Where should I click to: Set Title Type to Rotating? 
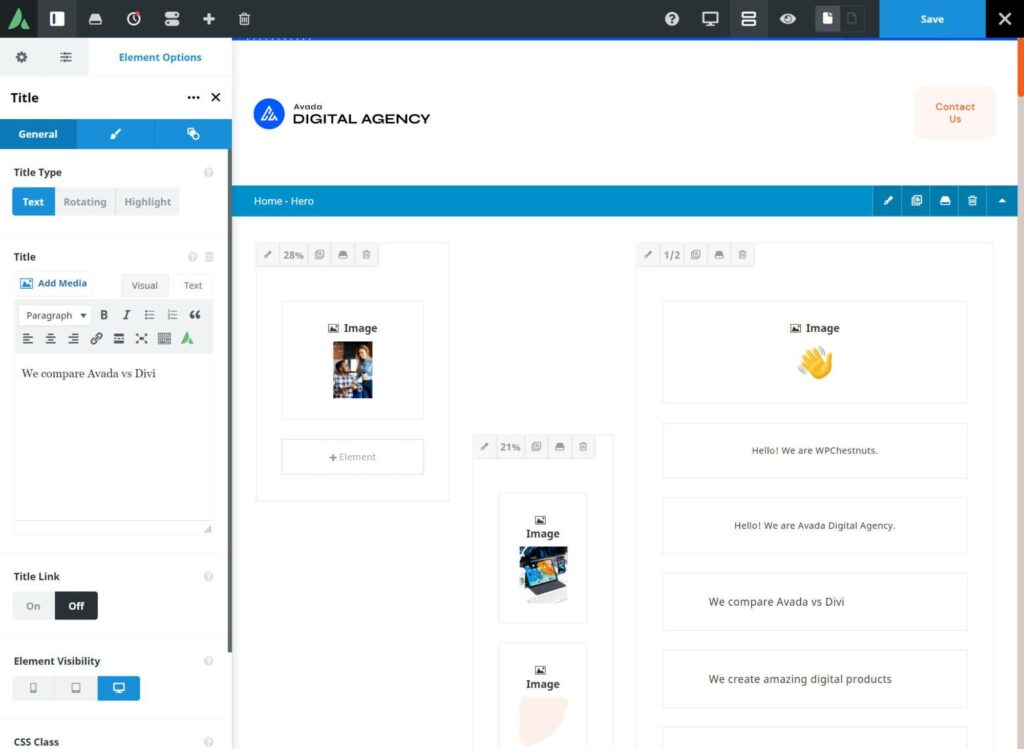[x=85, y=202]
